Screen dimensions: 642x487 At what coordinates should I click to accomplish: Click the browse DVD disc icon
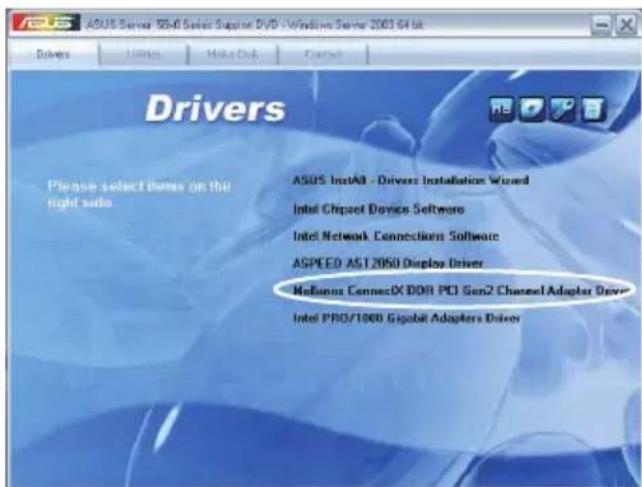pyautogui.click(x=532, y=109)
